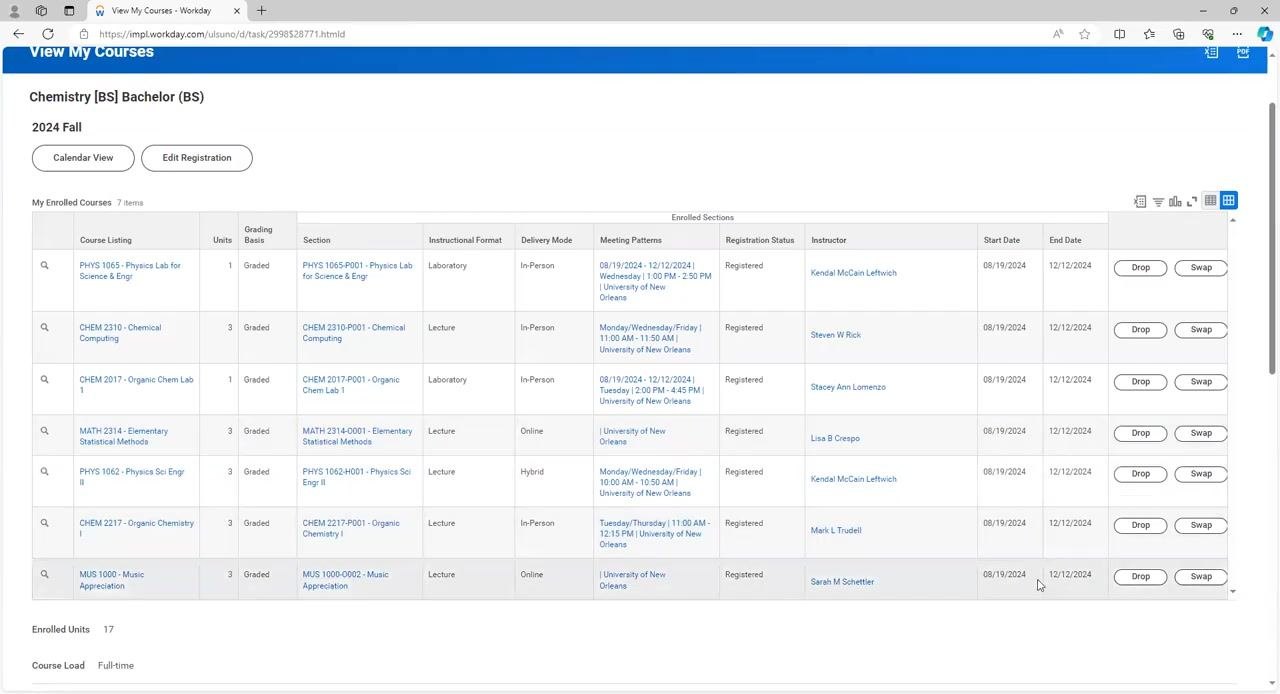
Task: Open MATH 2314-O001 section link
Action: pyautogui.click(x=357, y=436)
